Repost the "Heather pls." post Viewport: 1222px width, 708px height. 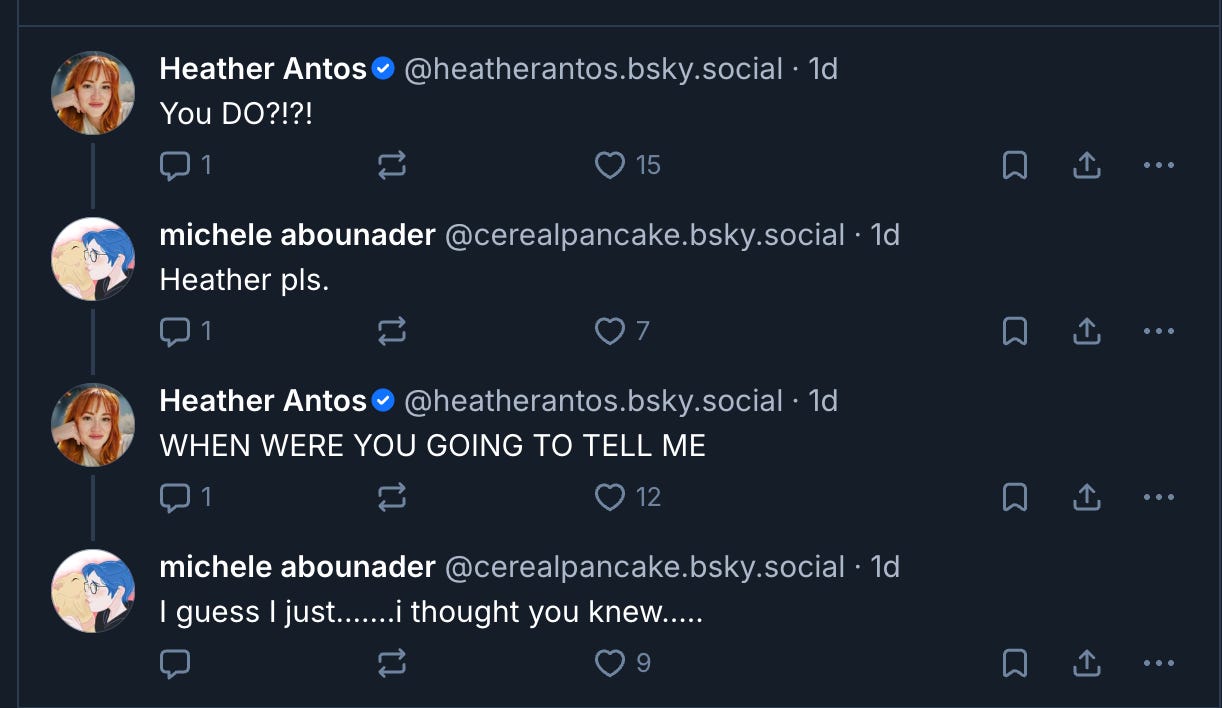pos(392,331)
